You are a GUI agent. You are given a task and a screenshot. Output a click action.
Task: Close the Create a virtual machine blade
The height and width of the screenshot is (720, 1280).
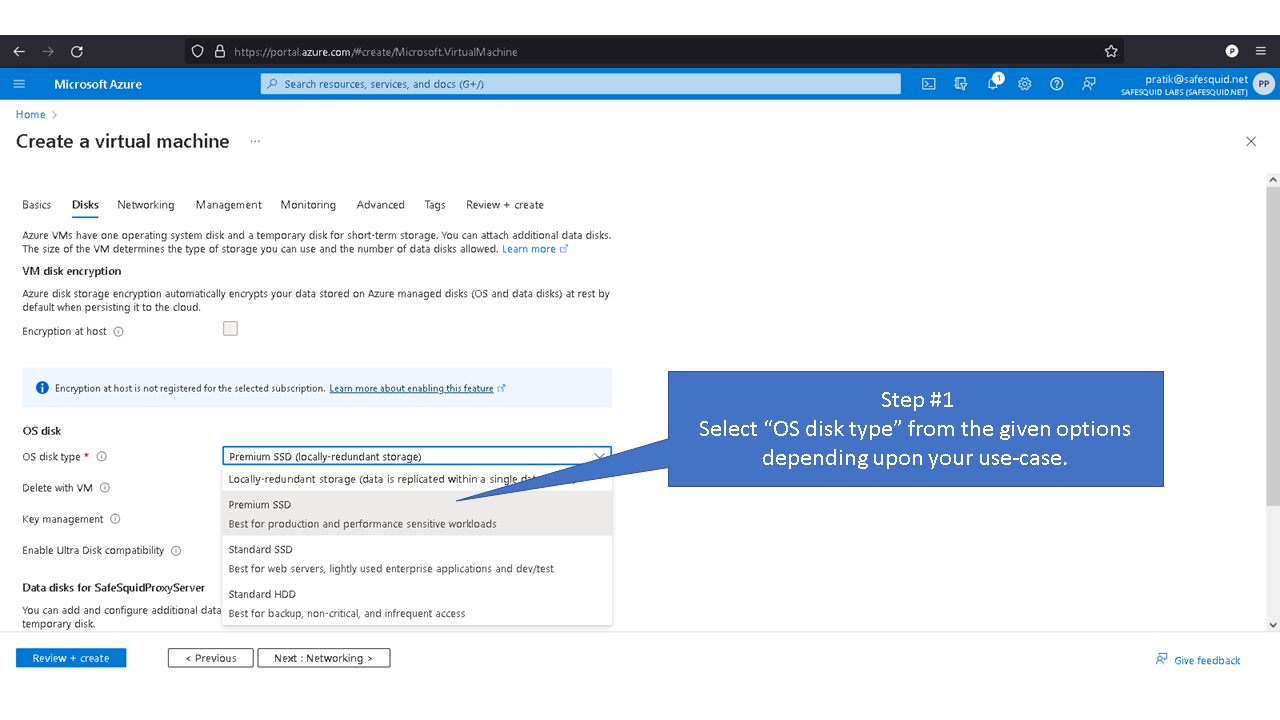click(x=1251, y=142)
